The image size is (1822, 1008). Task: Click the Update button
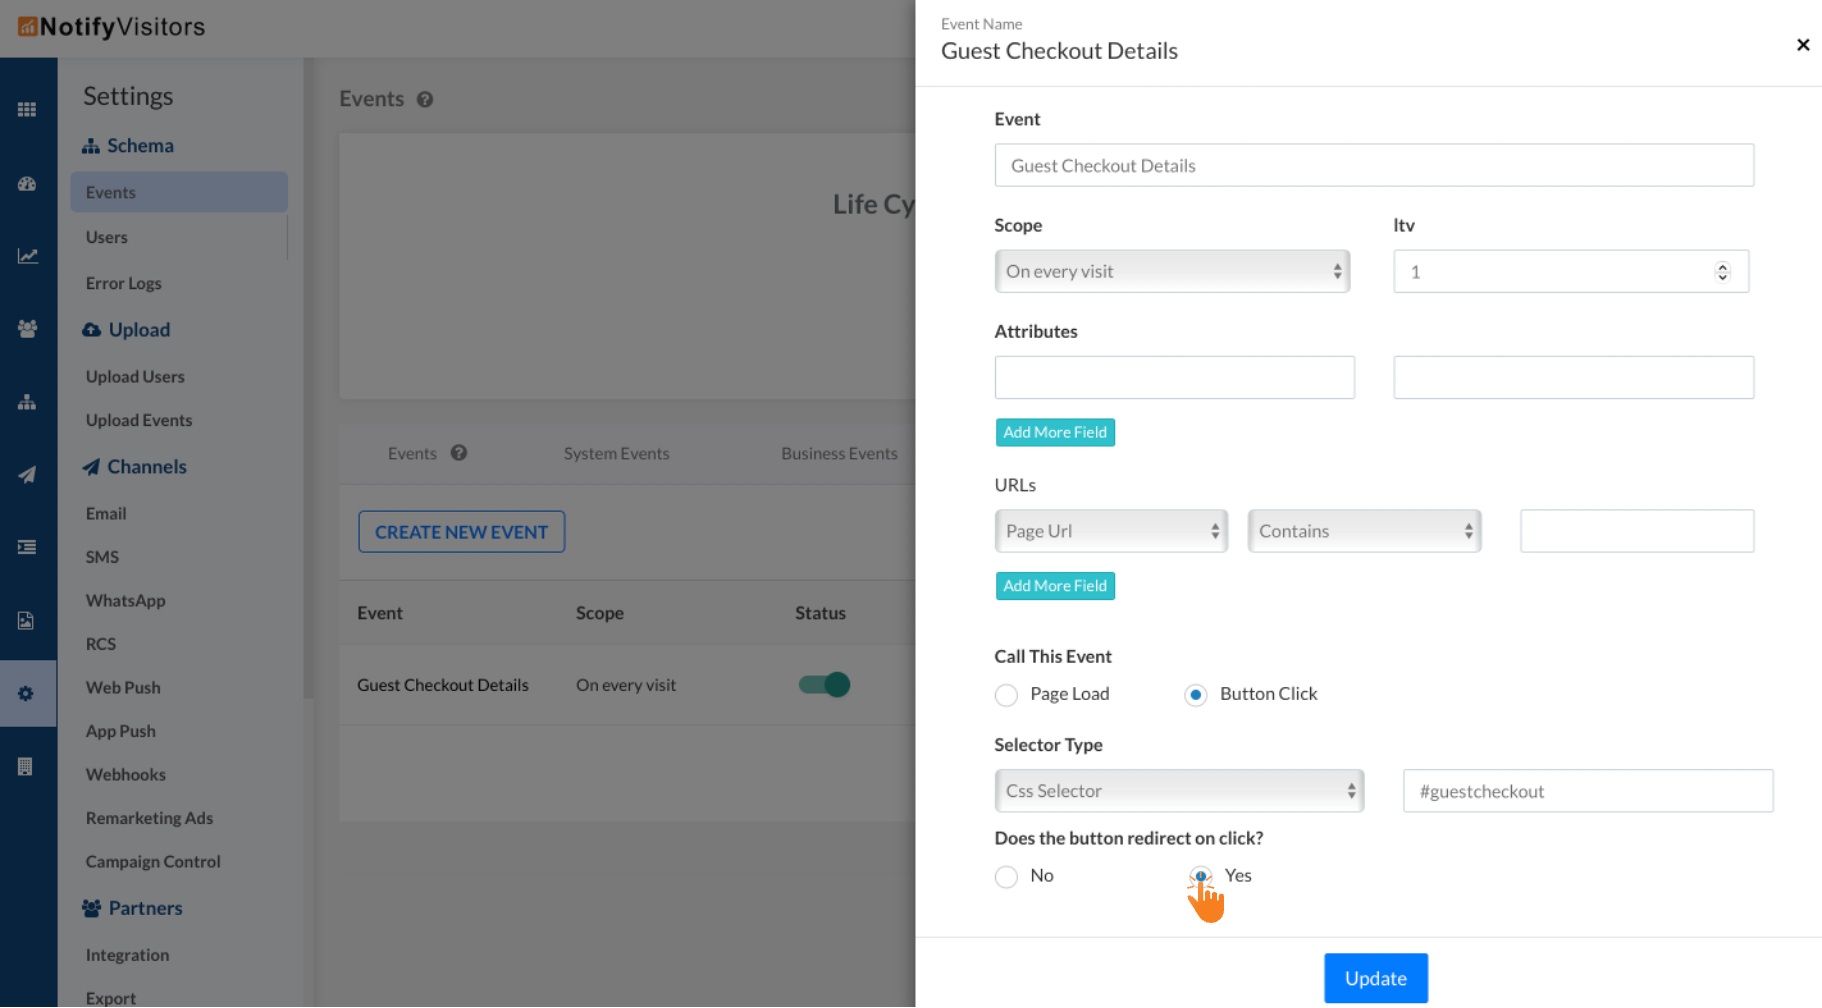click(1375, 978)
